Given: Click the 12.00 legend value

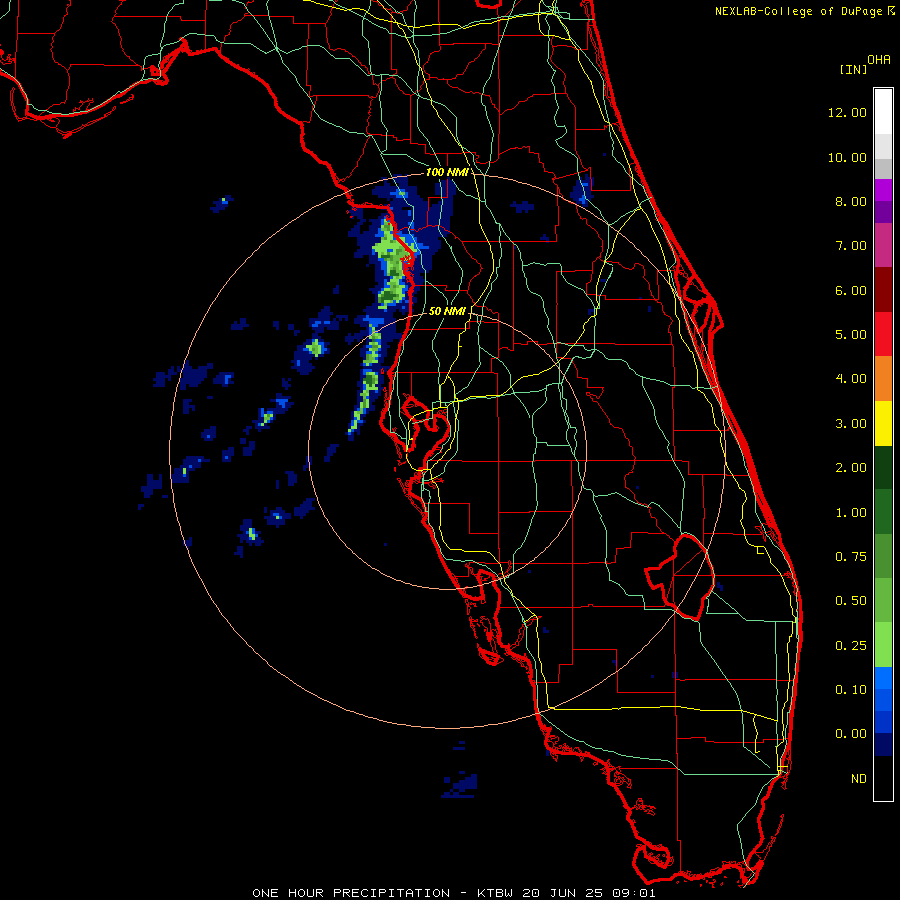Looking at the screenshot, I should [x=847, y=112].
